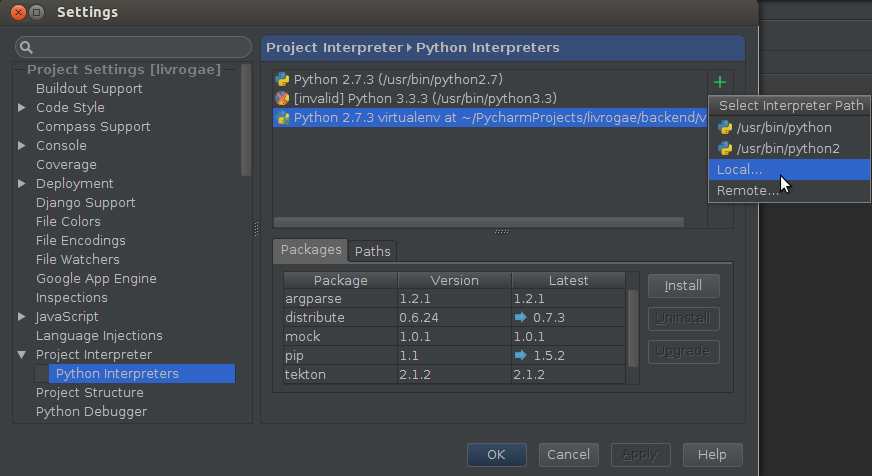Viewport: 872px width, 476px height.
Task: Select the mock package row
Action: [x=454, y=336]
